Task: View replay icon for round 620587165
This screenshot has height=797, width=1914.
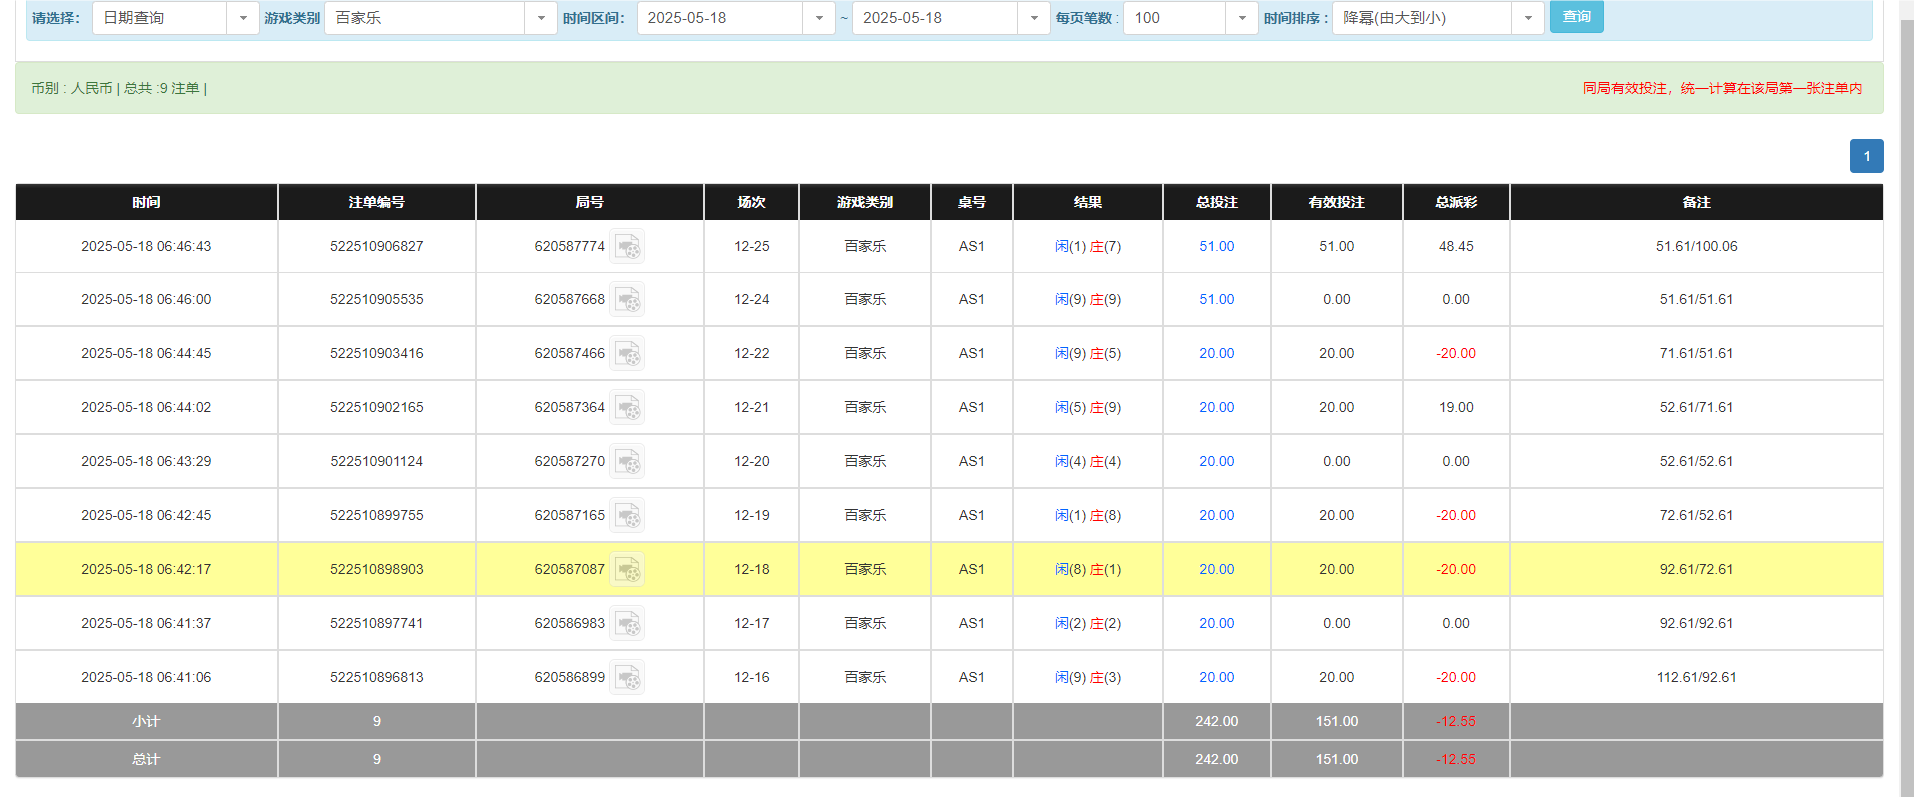Action: coord(627,515)
